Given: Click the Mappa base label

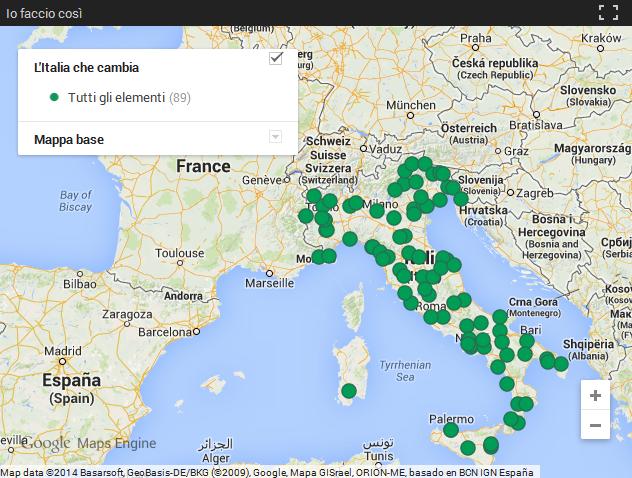Looking at the screenshot, I should pyautogui.click(x=69, y=139).
